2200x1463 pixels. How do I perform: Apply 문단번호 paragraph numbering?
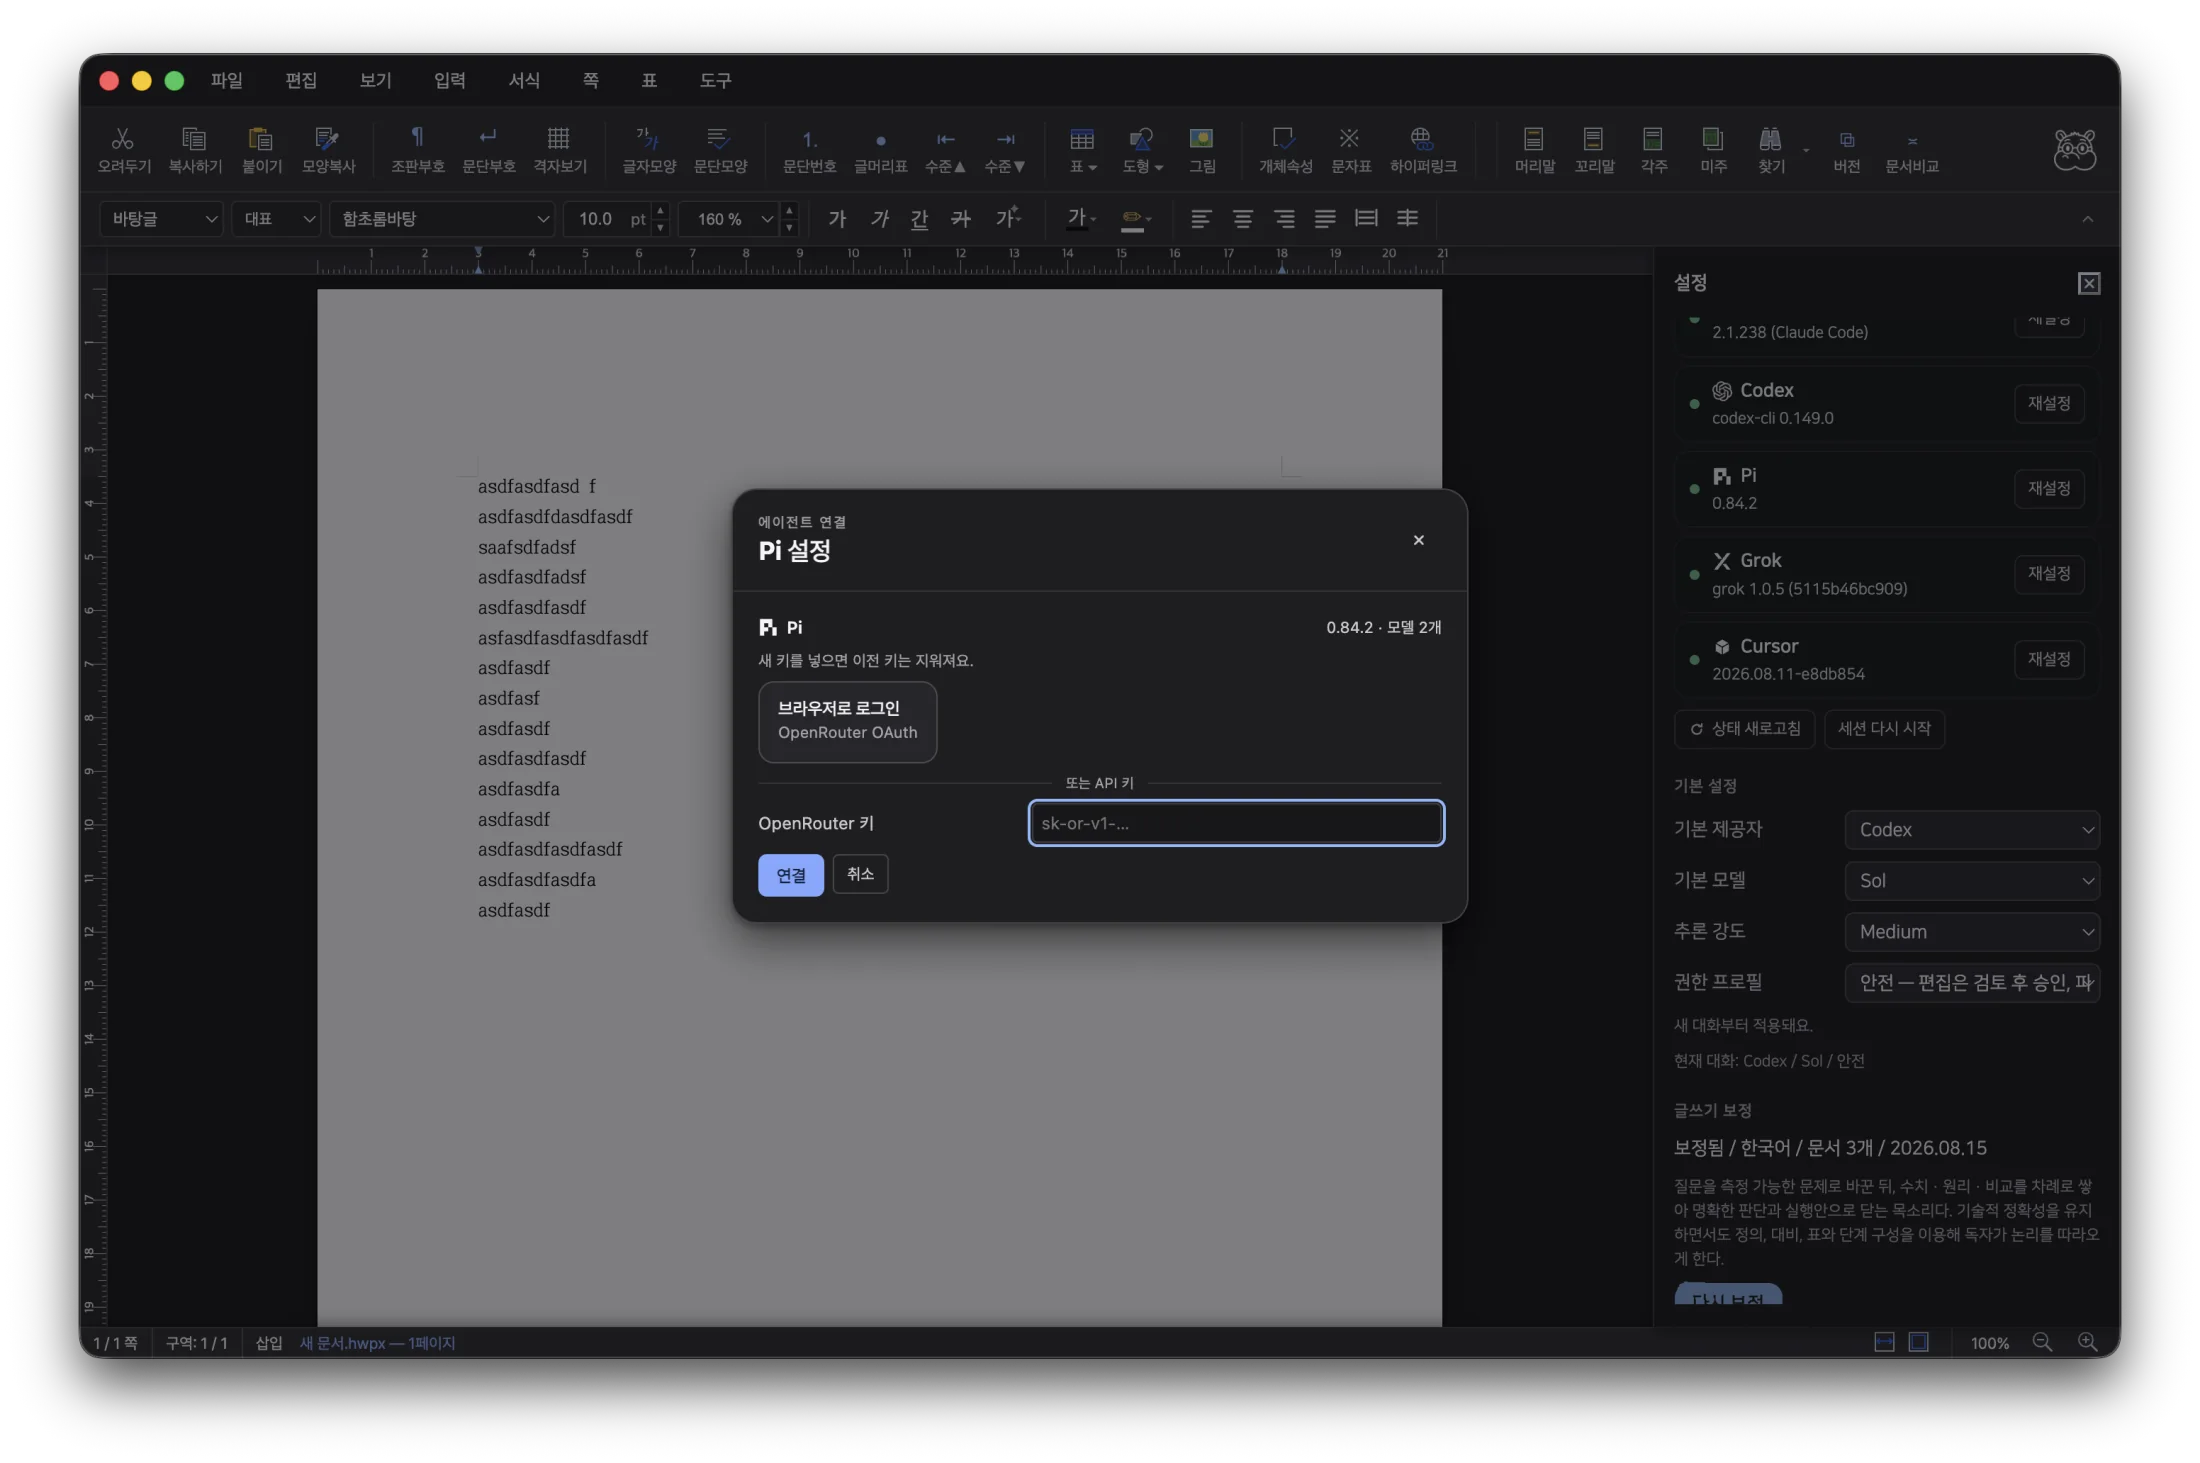[x=809, y=148]
